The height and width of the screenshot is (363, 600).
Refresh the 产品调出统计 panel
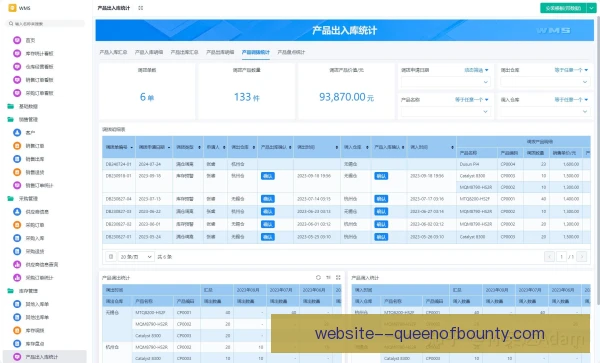[x=318, y=277]
